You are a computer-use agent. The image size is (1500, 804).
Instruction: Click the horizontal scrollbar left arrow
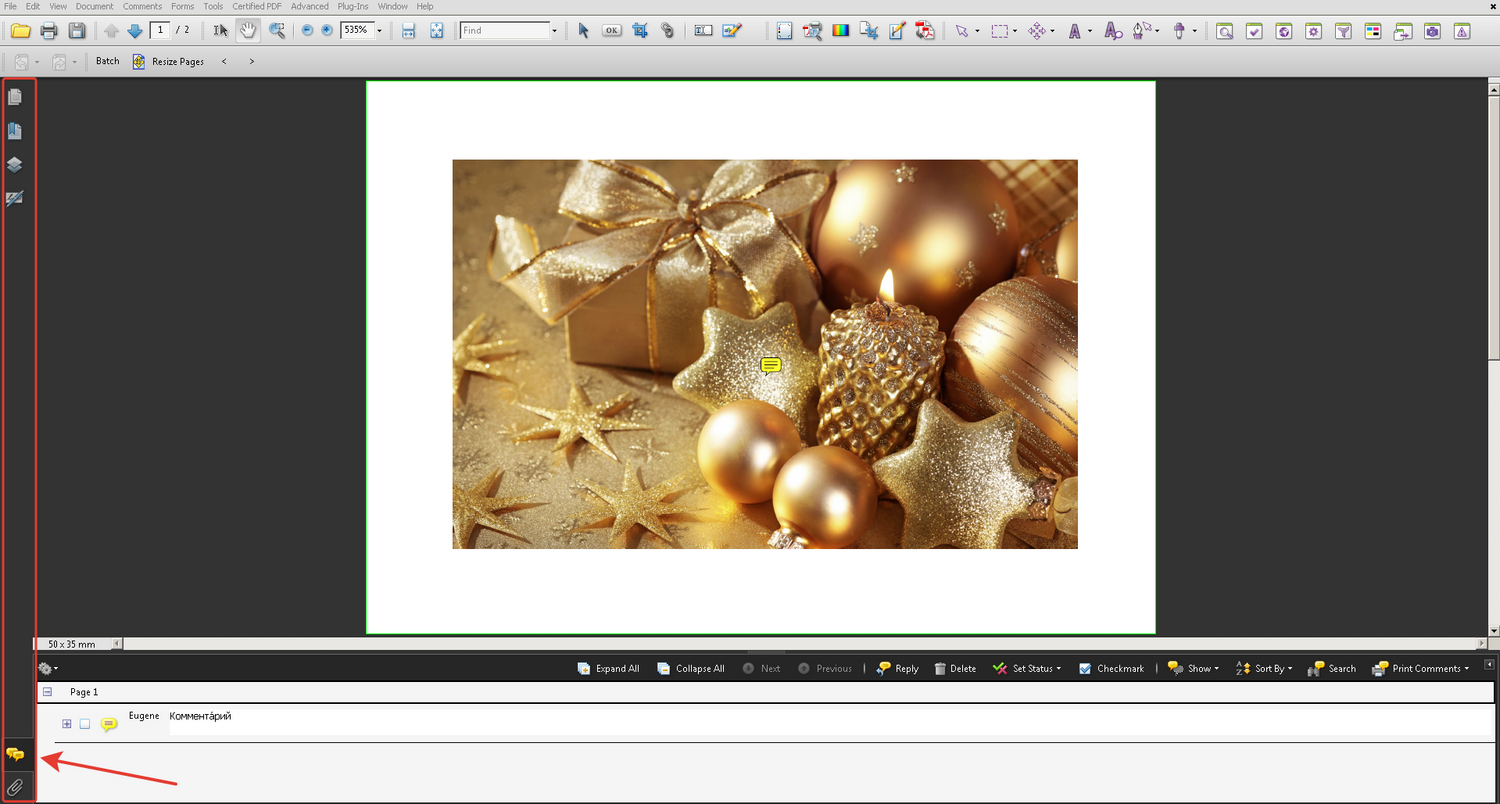coord(116,644)
